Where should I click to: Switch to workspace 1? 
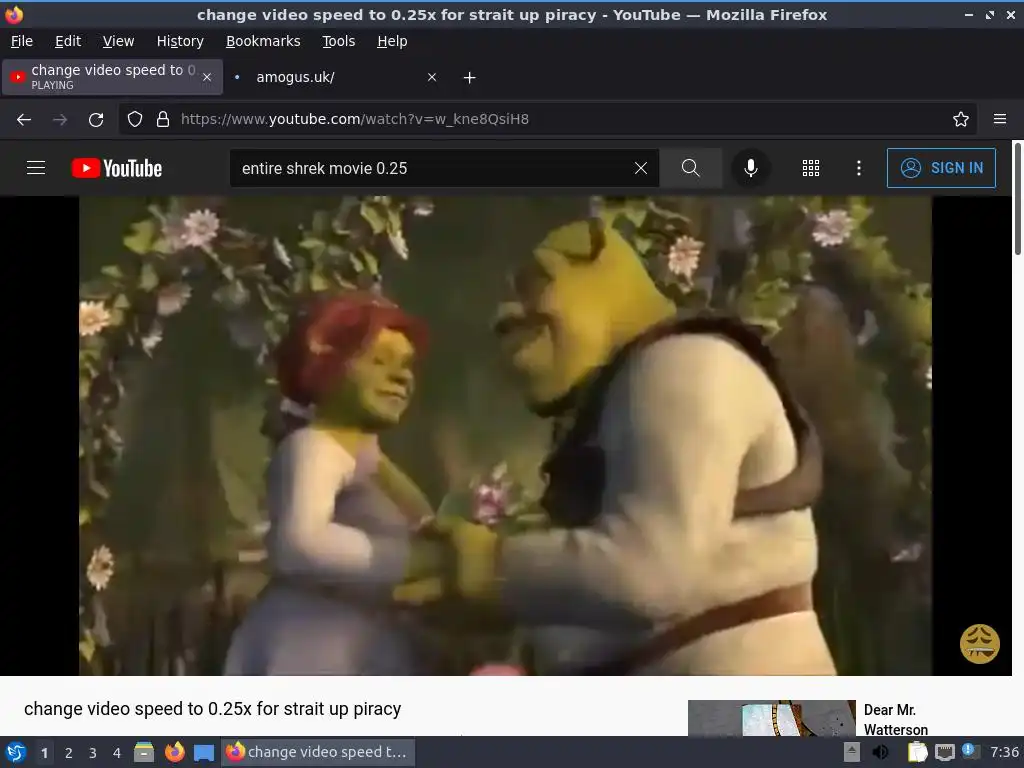pyautogui.click(x=44, y=753)
